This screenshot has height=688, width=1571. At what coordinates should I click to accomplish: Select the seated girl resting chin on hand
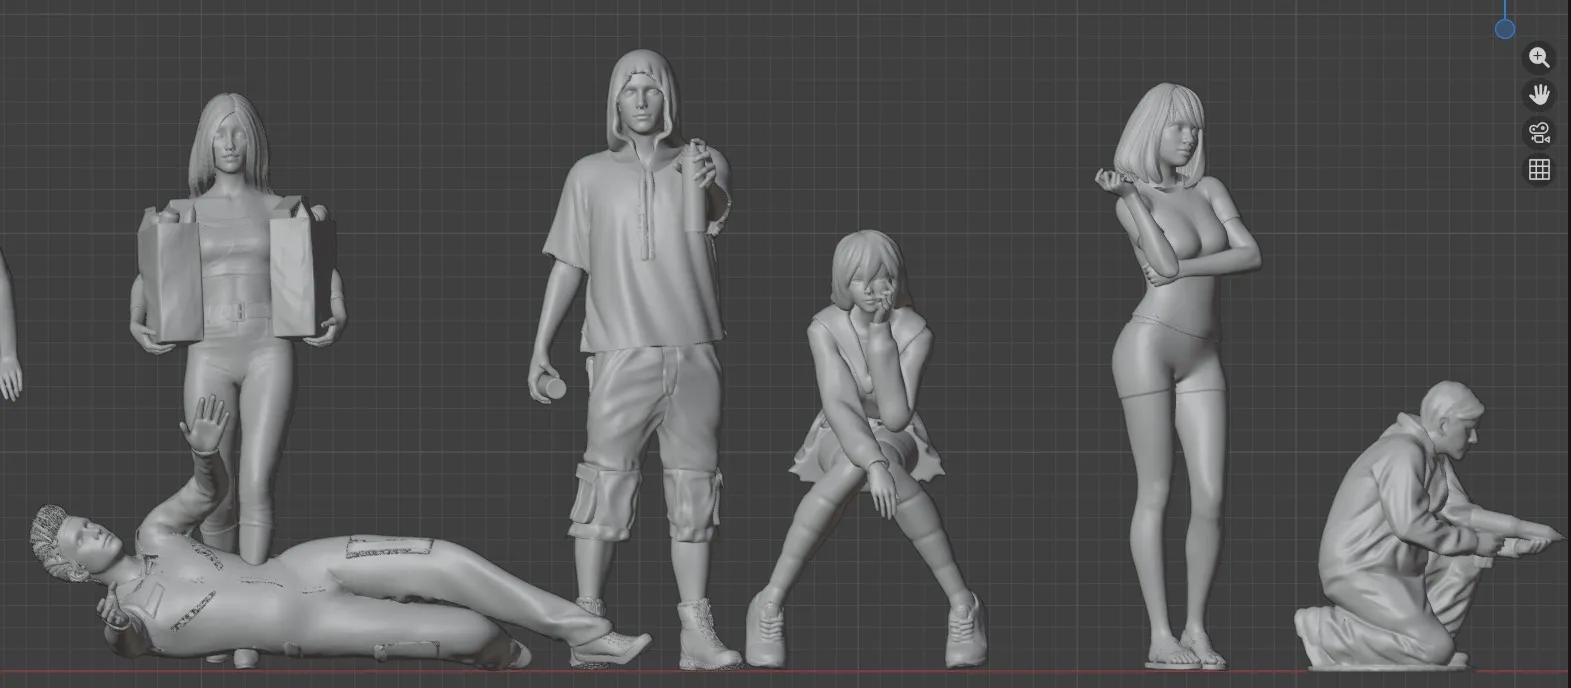pos(868,450)
